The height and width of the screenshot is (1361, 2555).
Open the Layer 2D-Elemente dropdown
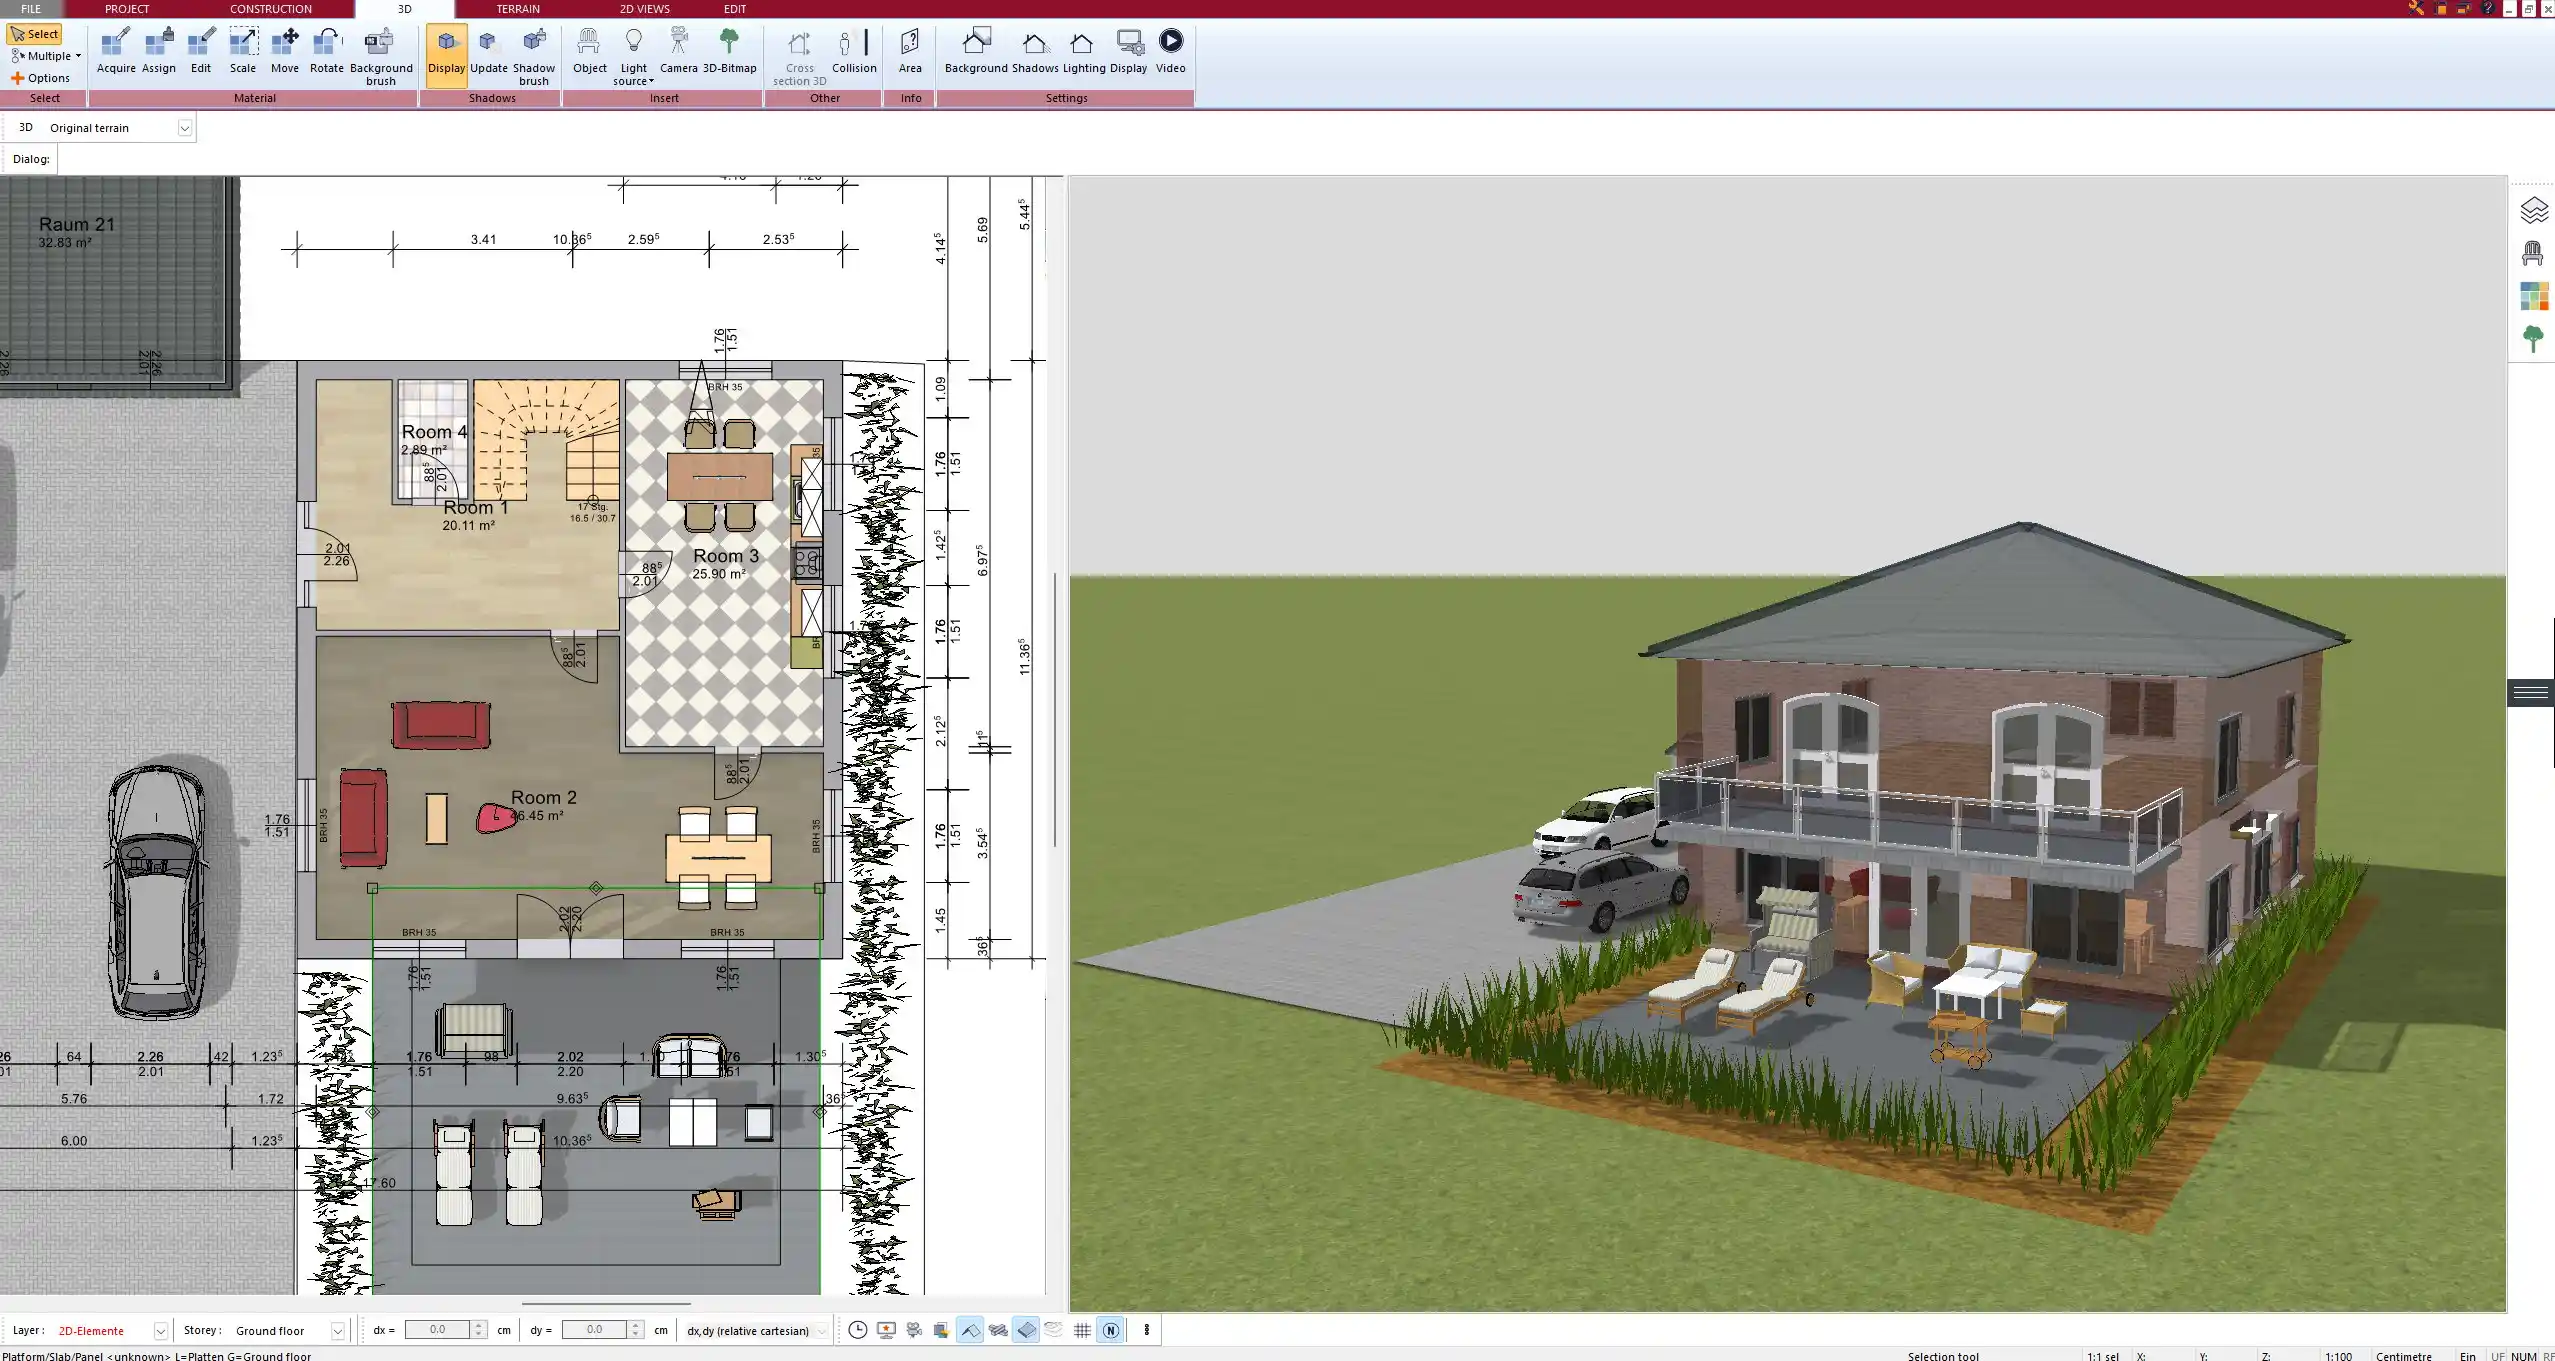pos(160,1331)
